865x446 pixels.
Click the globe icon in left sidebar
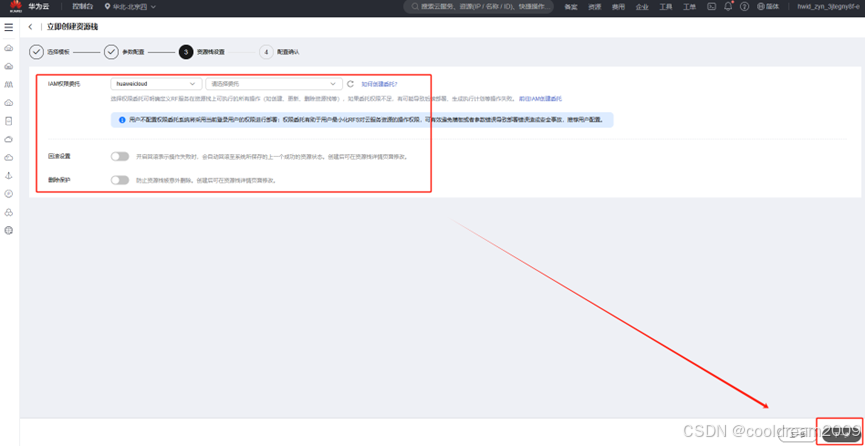[x=9, y=230]
